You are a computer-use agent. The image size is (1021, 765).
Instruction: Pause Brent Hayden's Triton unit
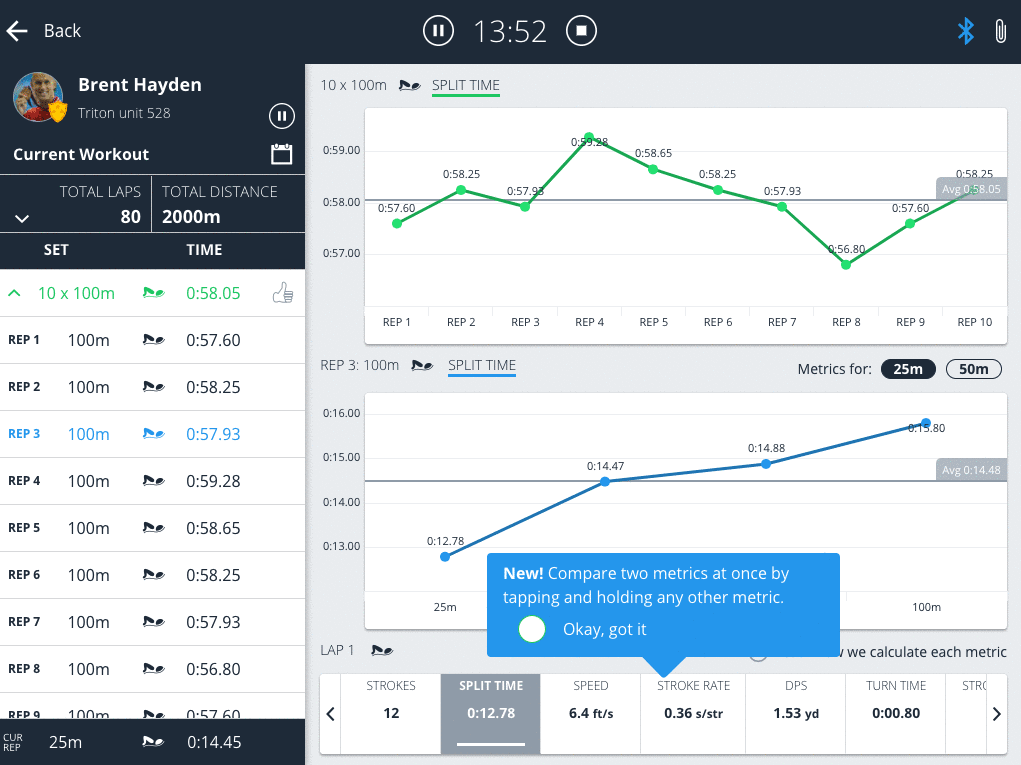tap(282, 117)
